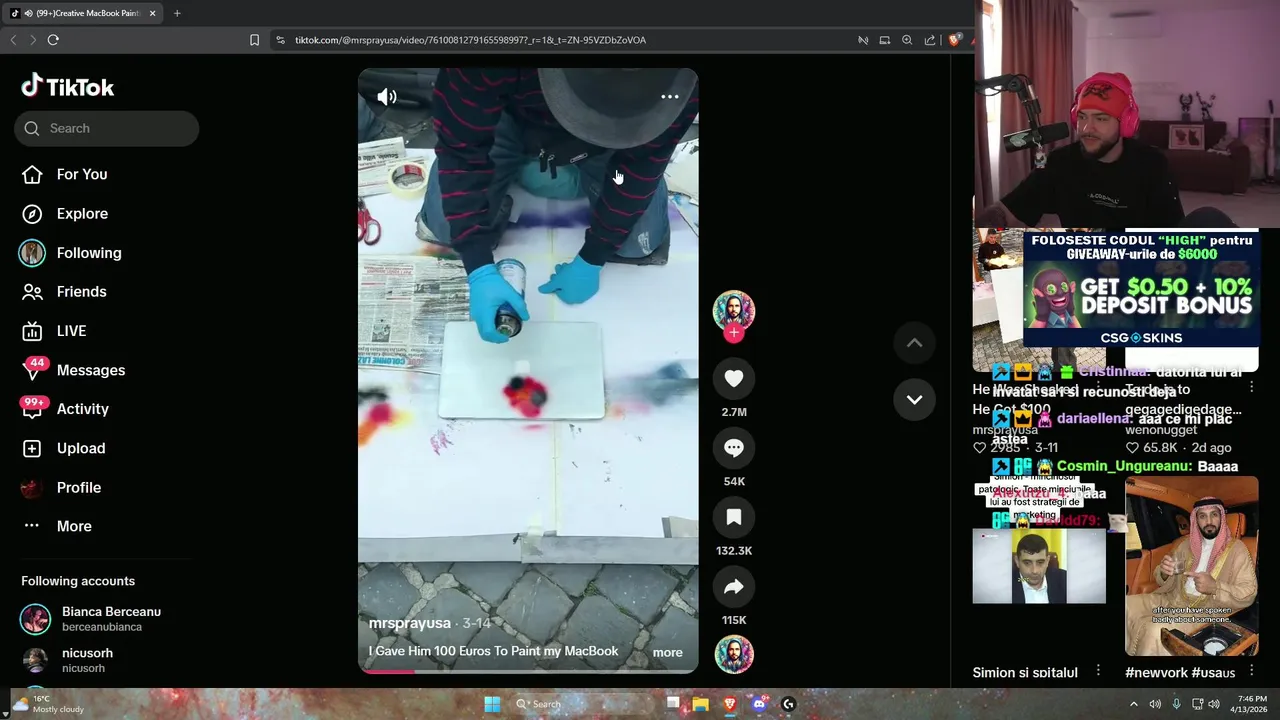Open Brave browser from the taskbar
Screen dimensions: 1280x720
pos(730,704)
